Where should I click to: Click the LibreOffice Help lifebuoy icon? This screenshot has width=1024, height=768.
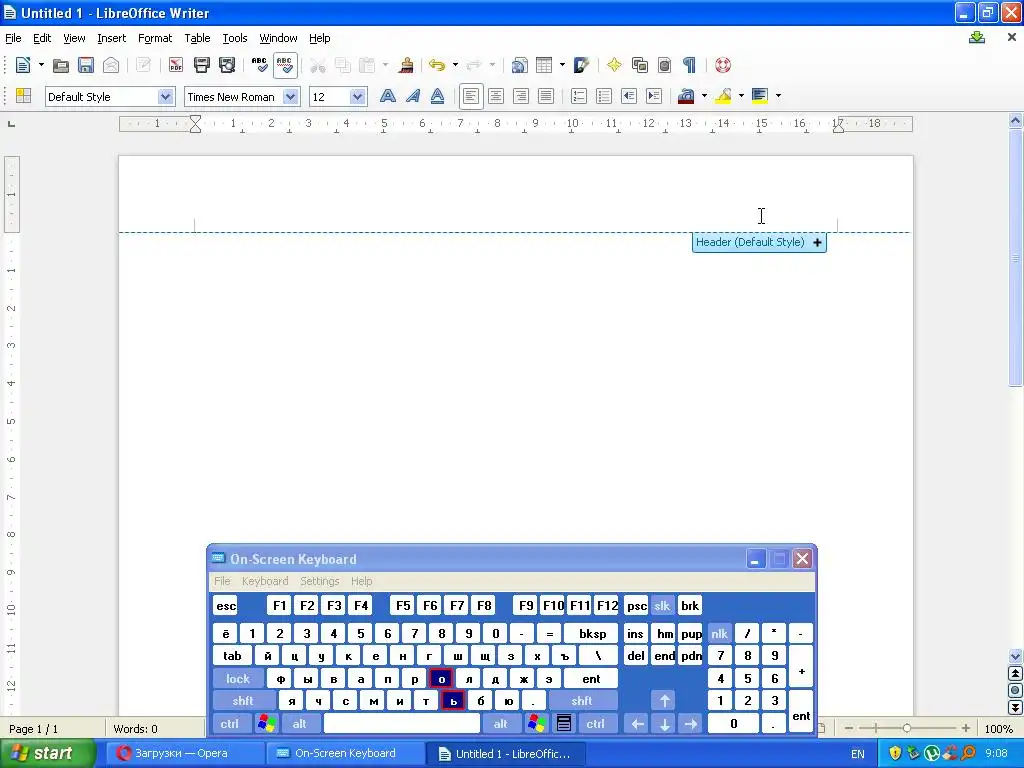[723, 65]
